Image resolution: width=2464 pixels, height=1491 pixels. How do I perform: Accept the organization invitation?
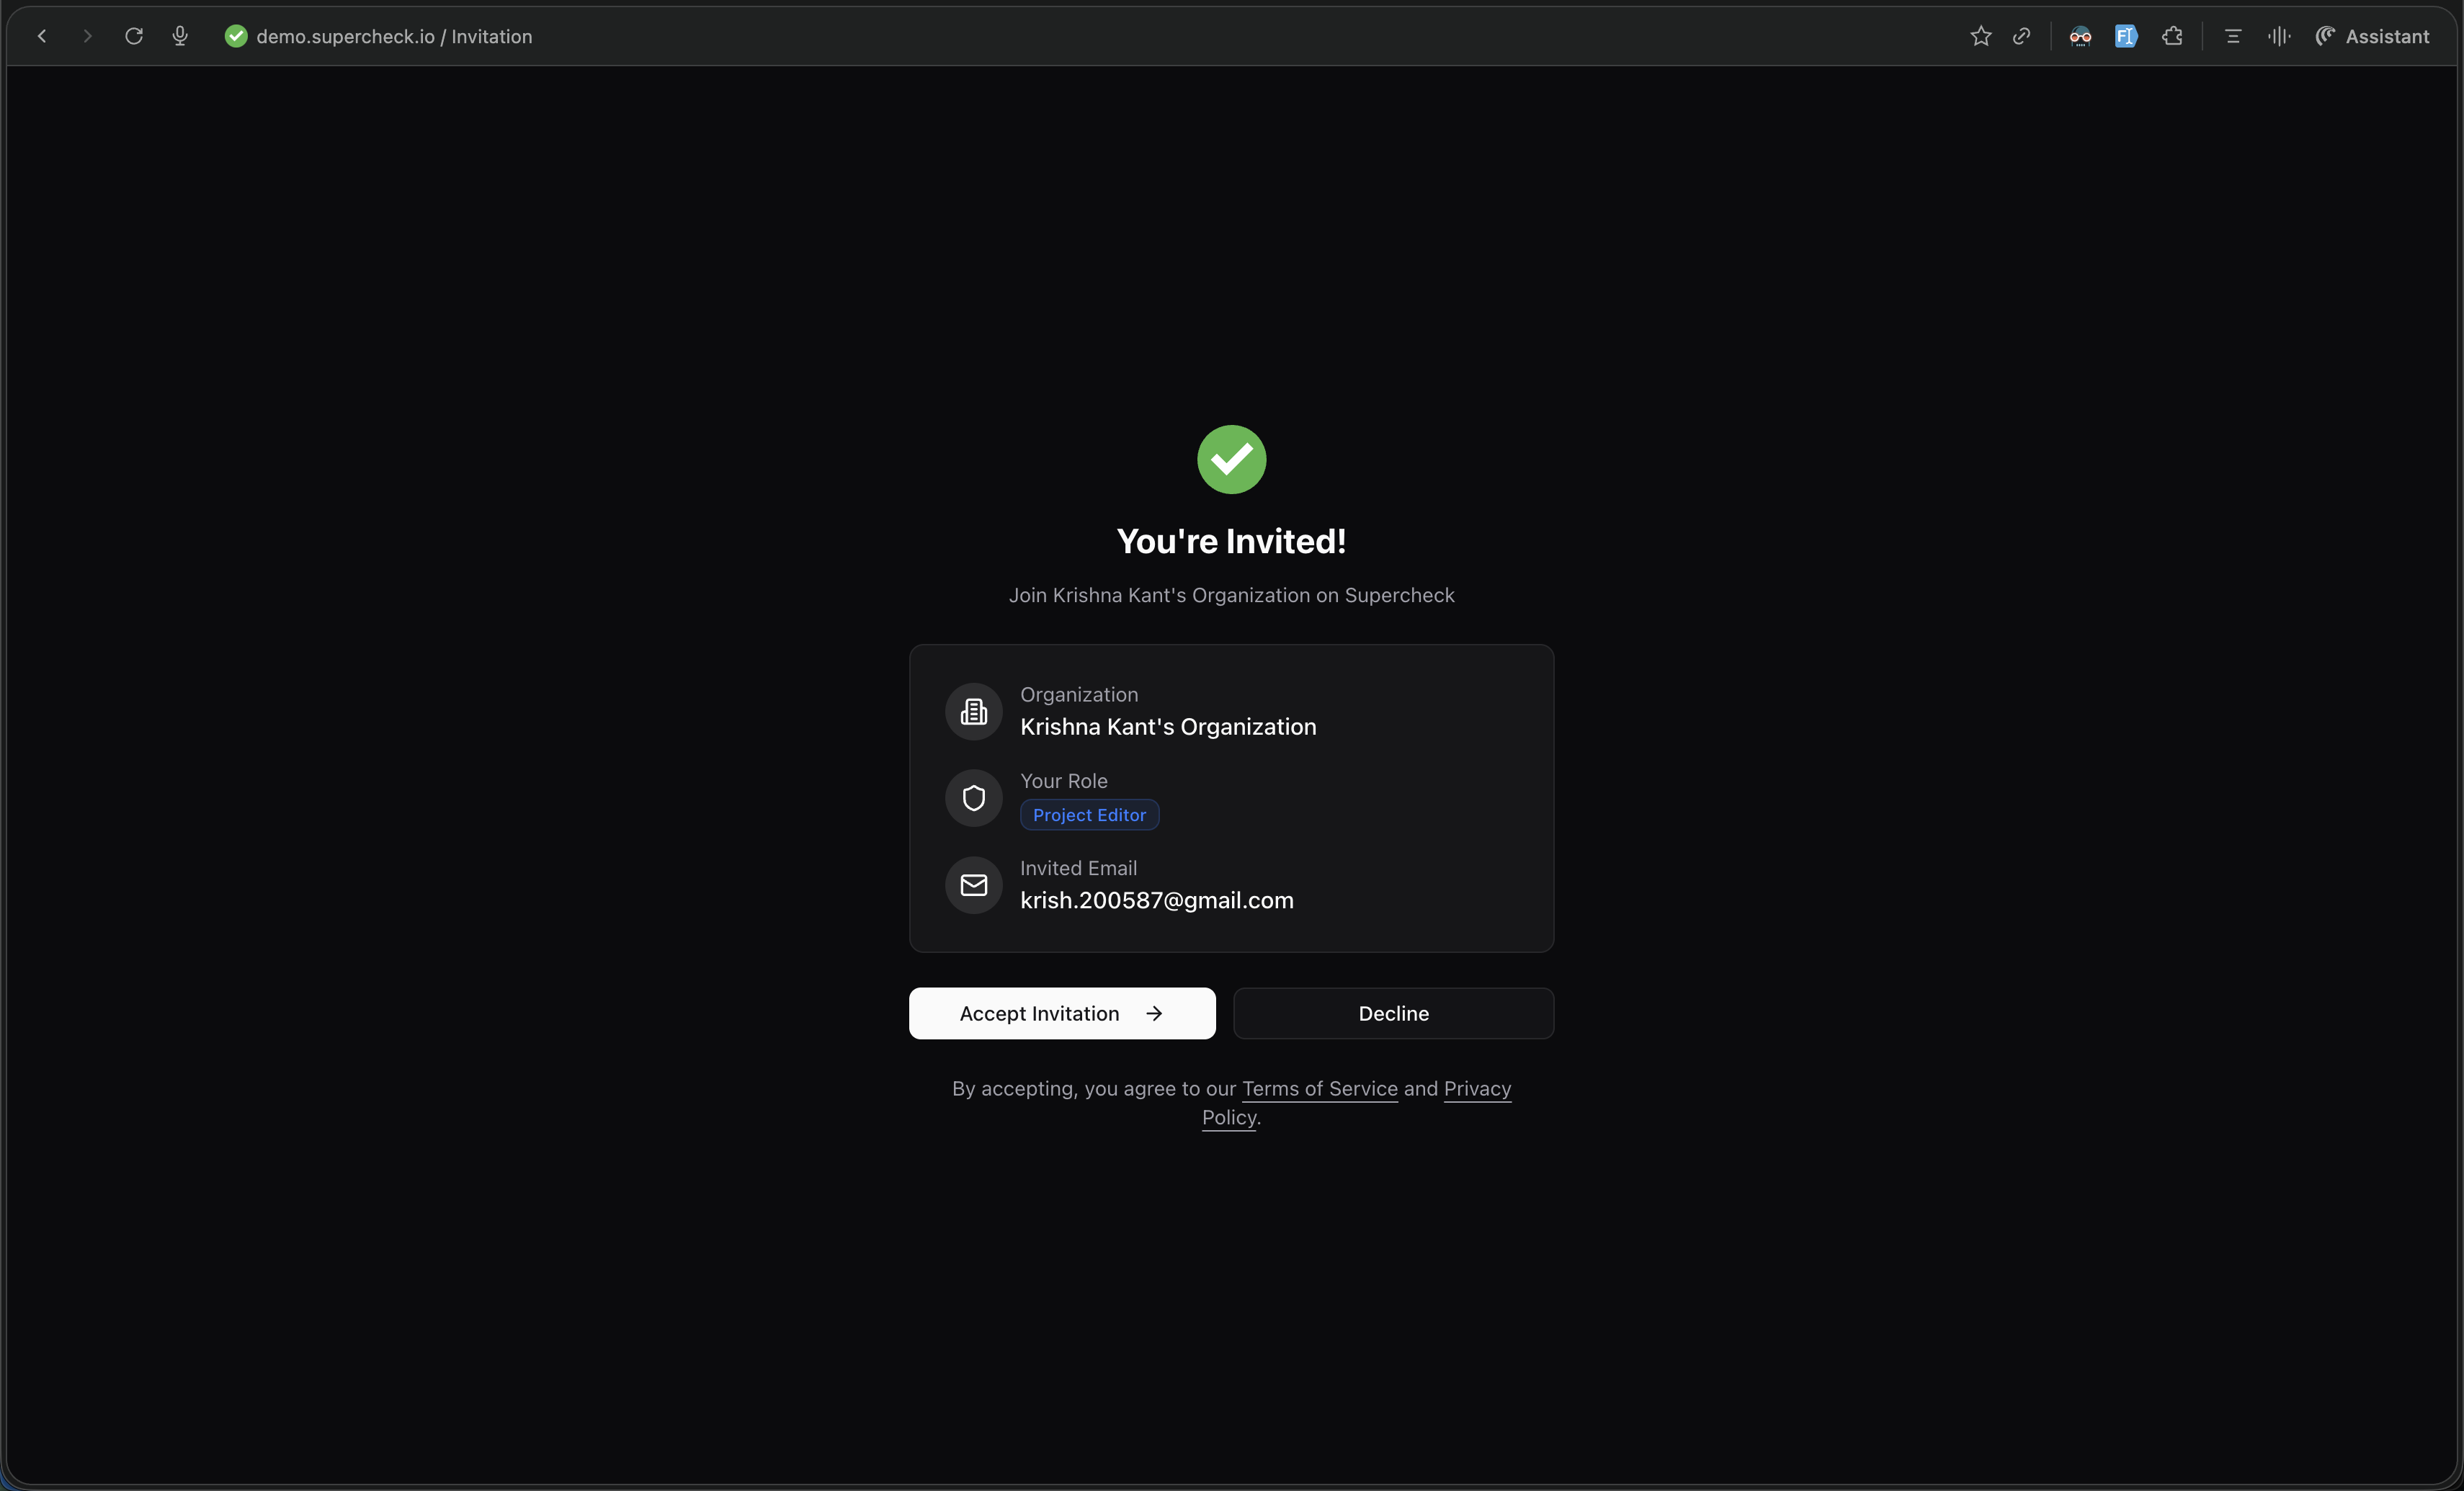click(1062, 1013)
